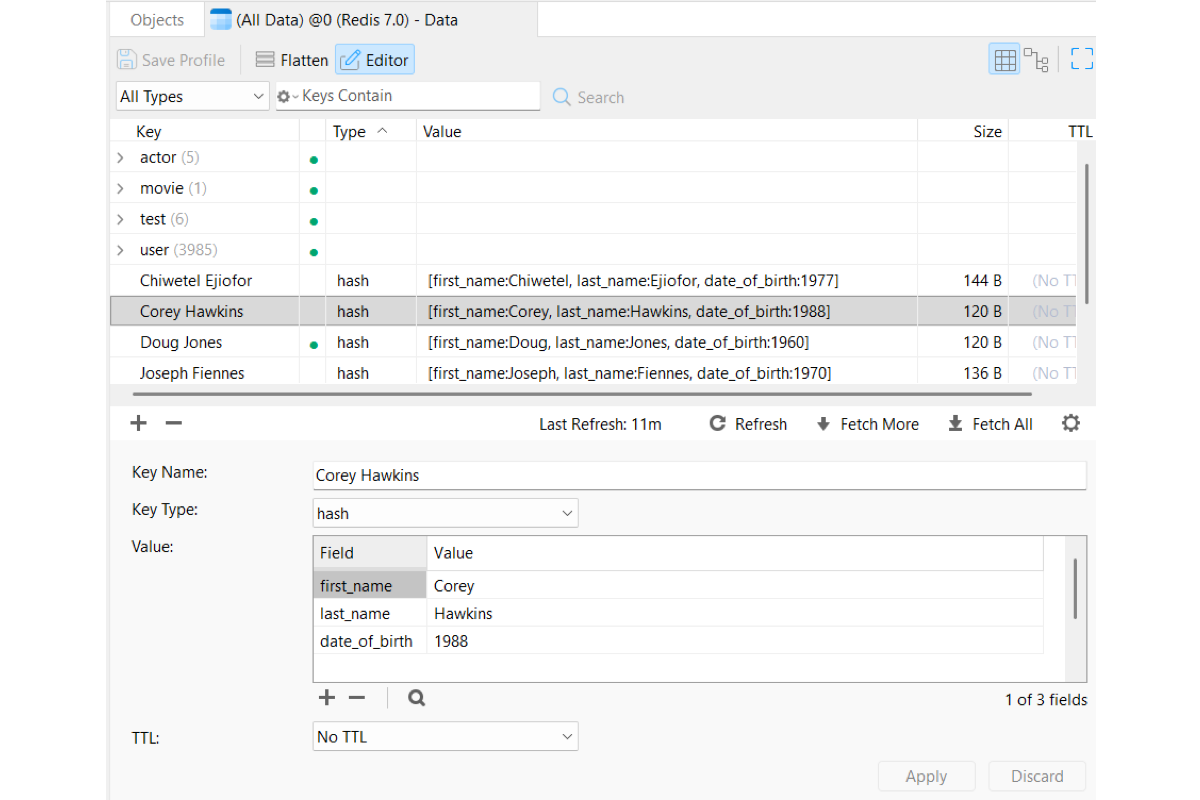Add a hash field with plus icon

(x=326, y=698)
